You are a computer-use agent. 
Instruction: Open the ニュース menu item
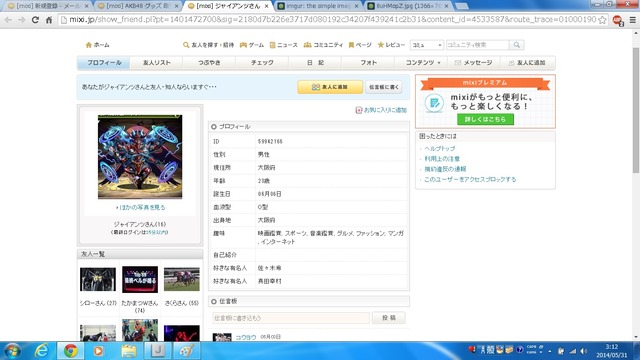(x=284, y=45)
